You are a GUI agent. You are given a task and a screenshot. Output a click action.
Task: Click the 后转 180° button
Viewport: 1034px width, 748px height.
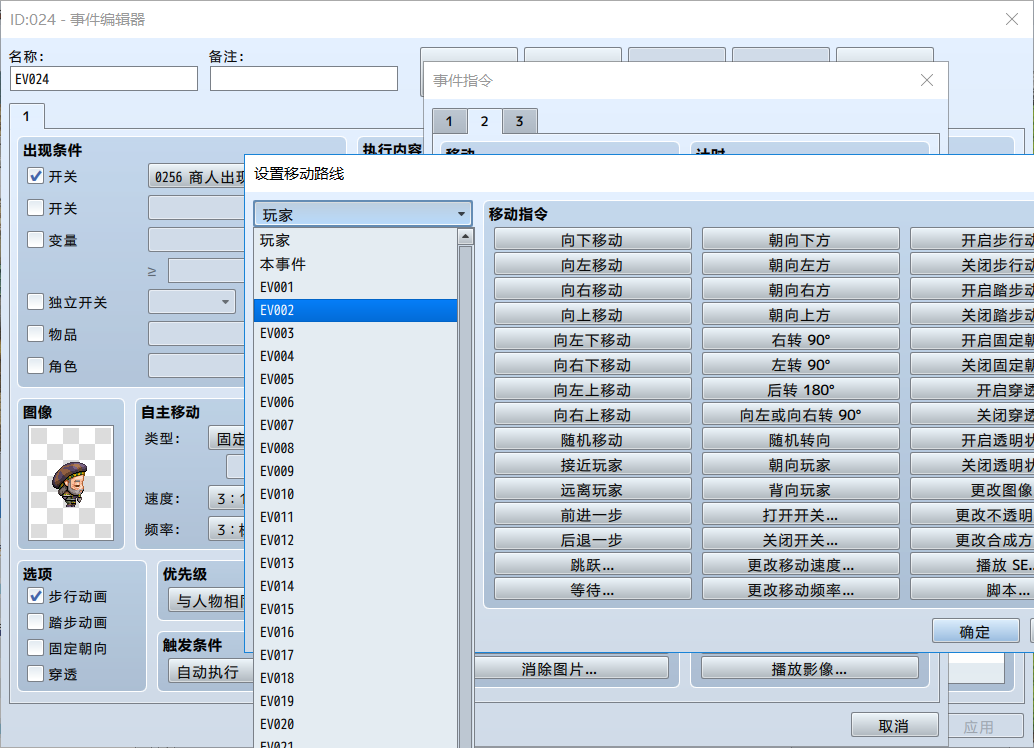pos(800,390)
